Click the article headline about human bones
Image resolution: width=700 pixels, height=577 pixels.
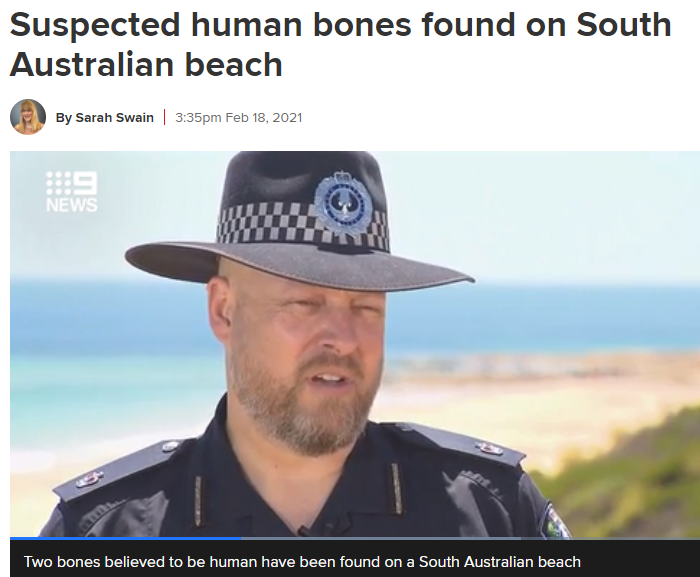pyautogui.click(x=340, y=44)
